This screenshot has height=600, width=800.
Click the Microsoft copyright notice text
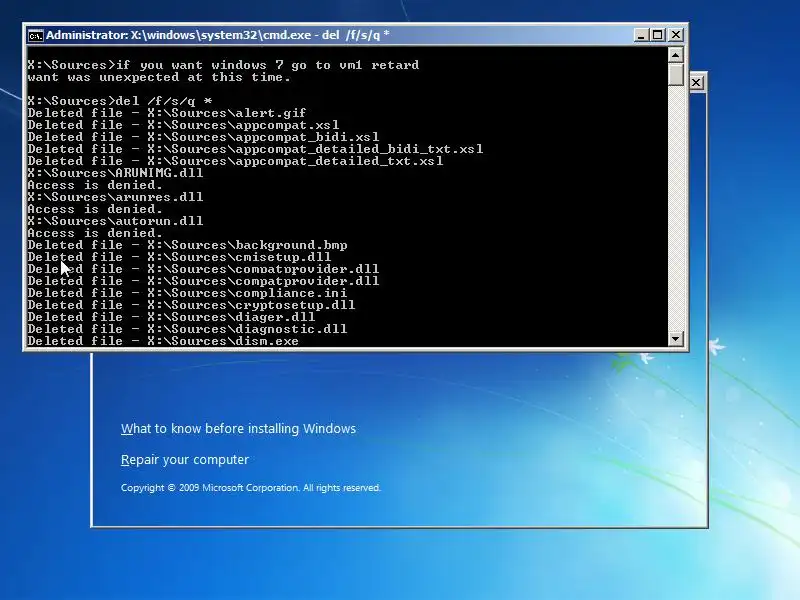coord(251,488)
